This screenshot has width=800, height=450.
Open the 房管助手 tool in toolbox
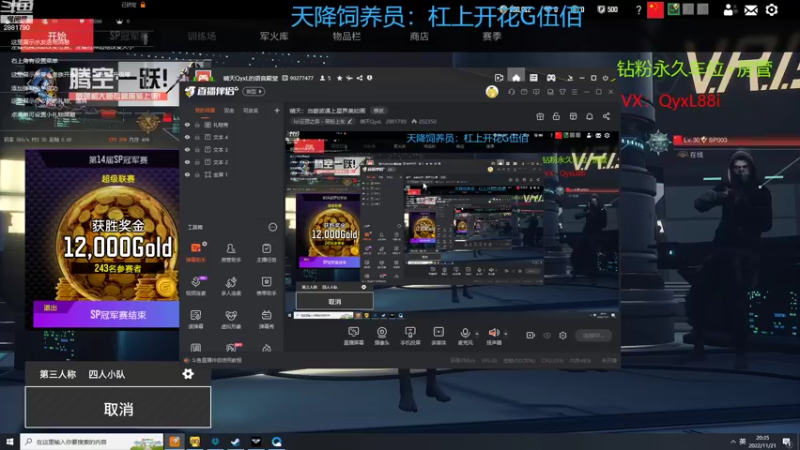pyautogui.click(x=231, y=252)
